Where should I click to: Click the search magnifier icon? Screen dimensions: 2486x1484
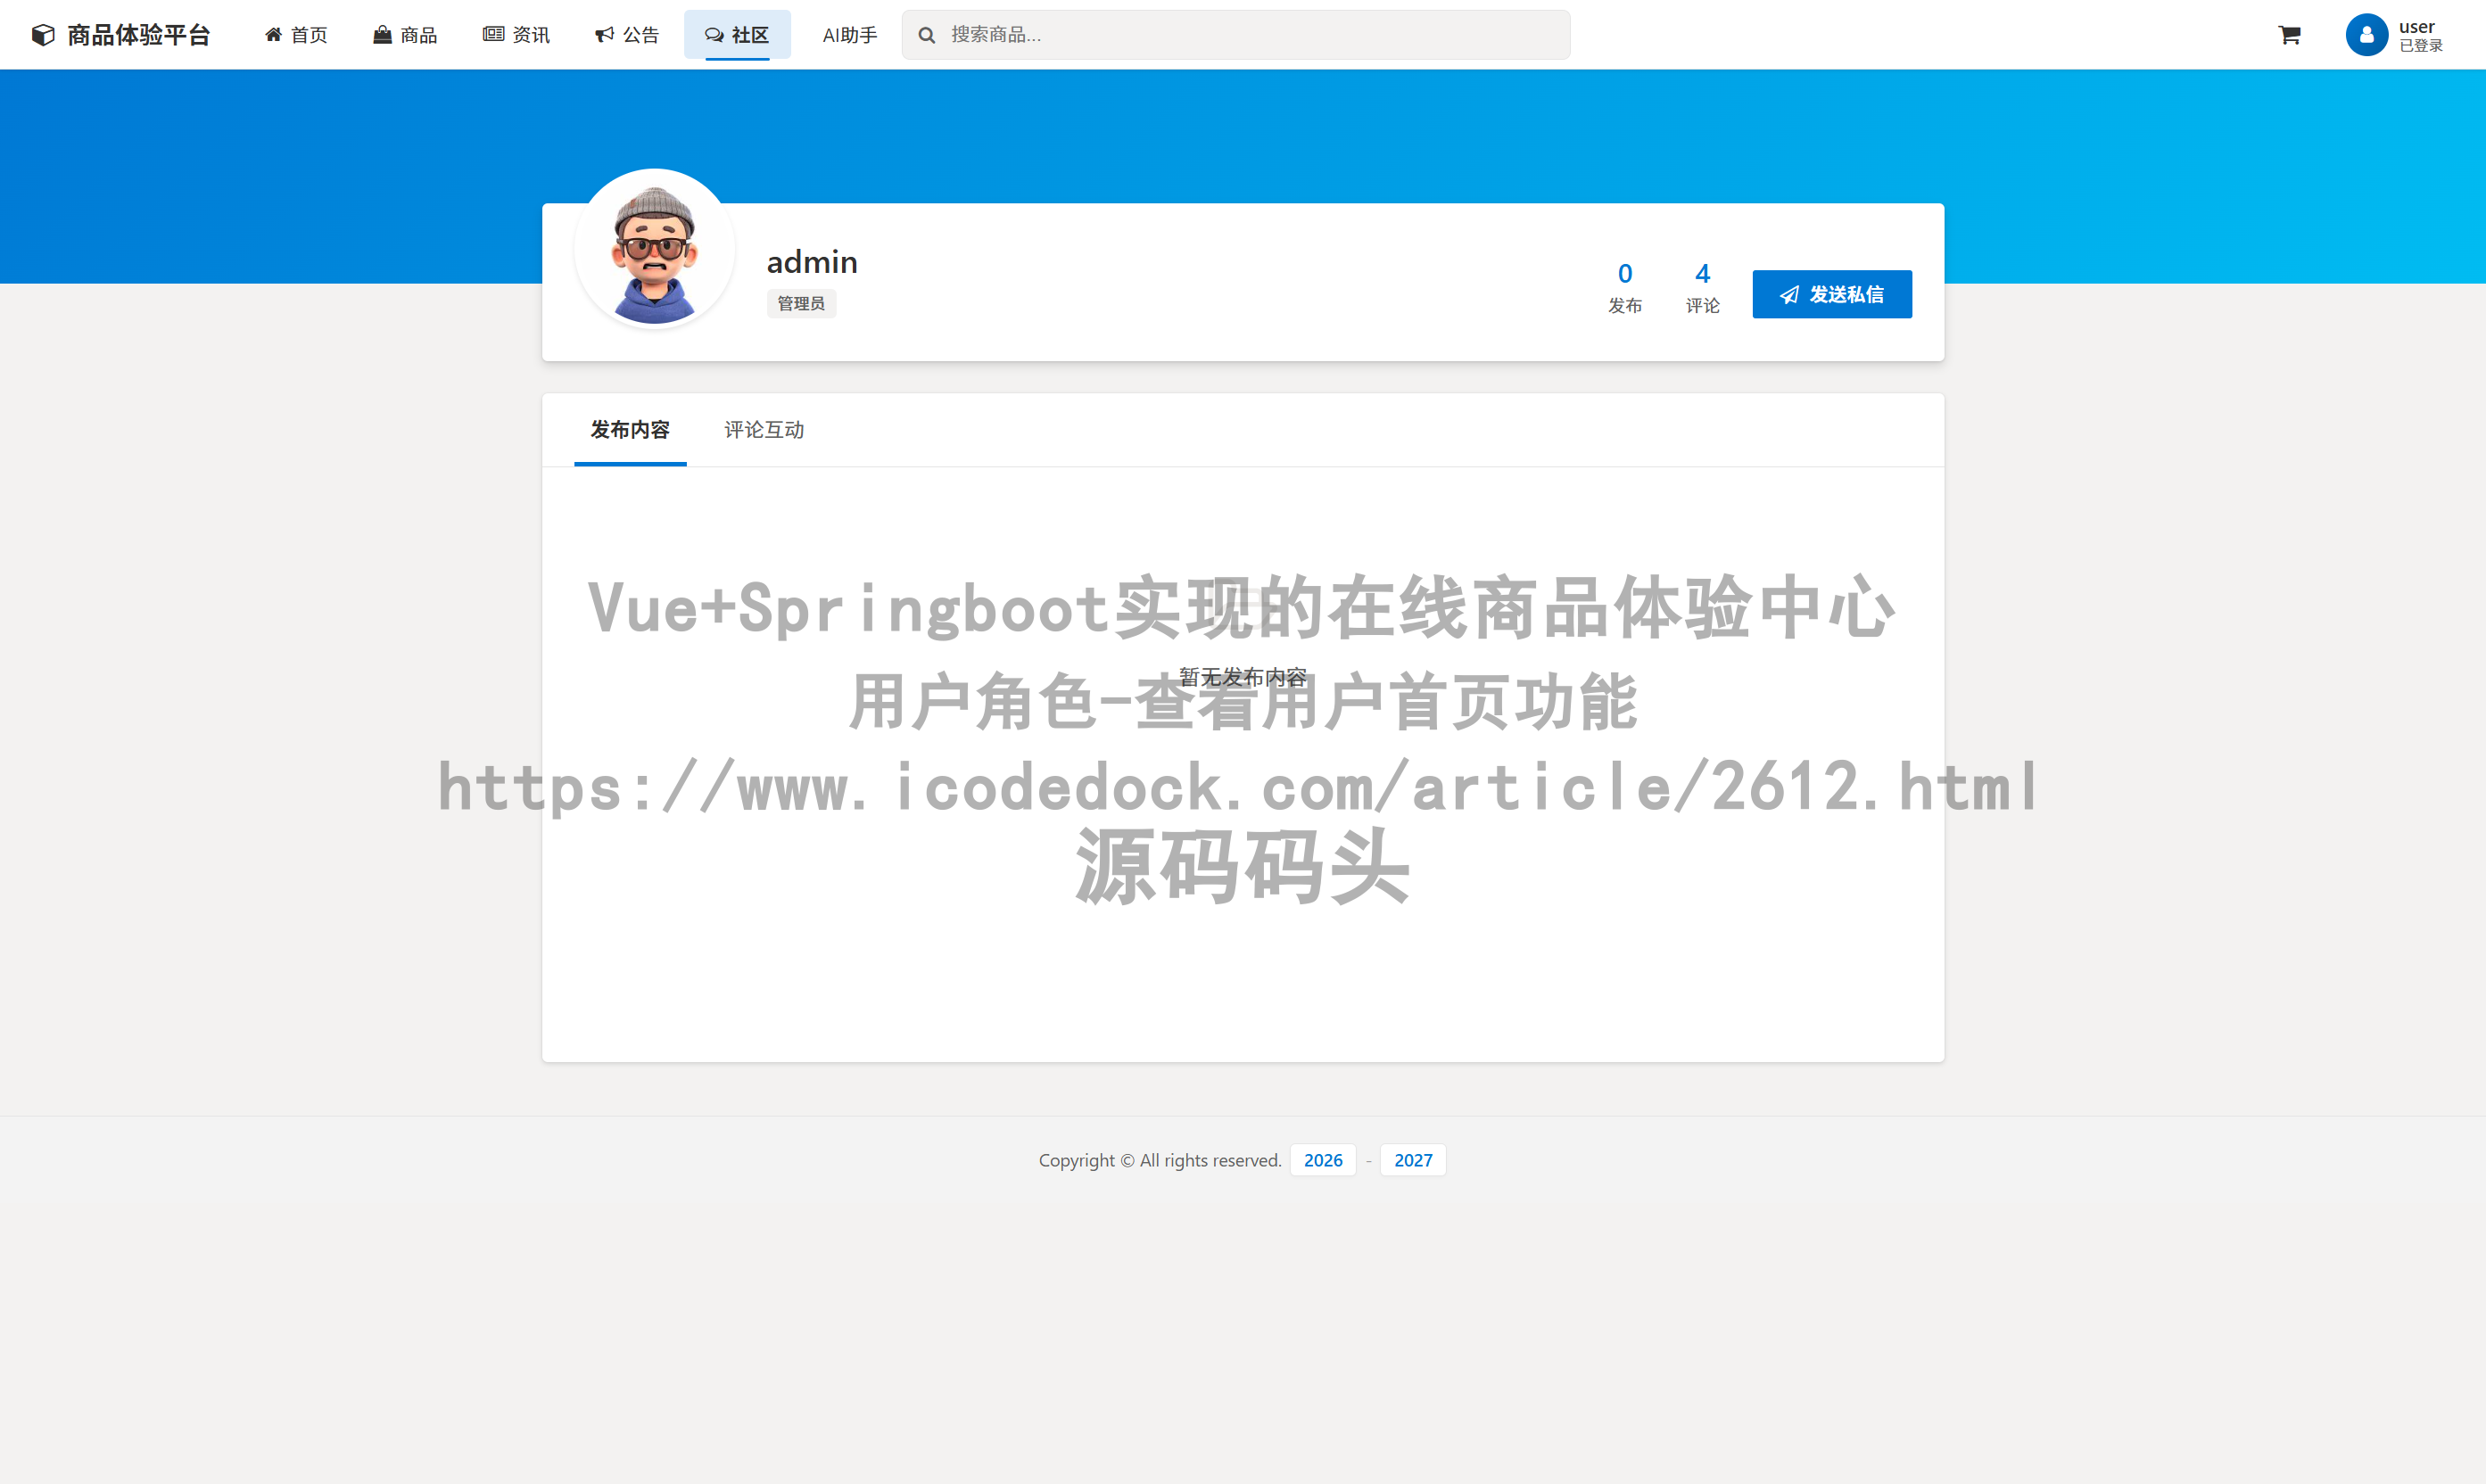tap(927, 34)
